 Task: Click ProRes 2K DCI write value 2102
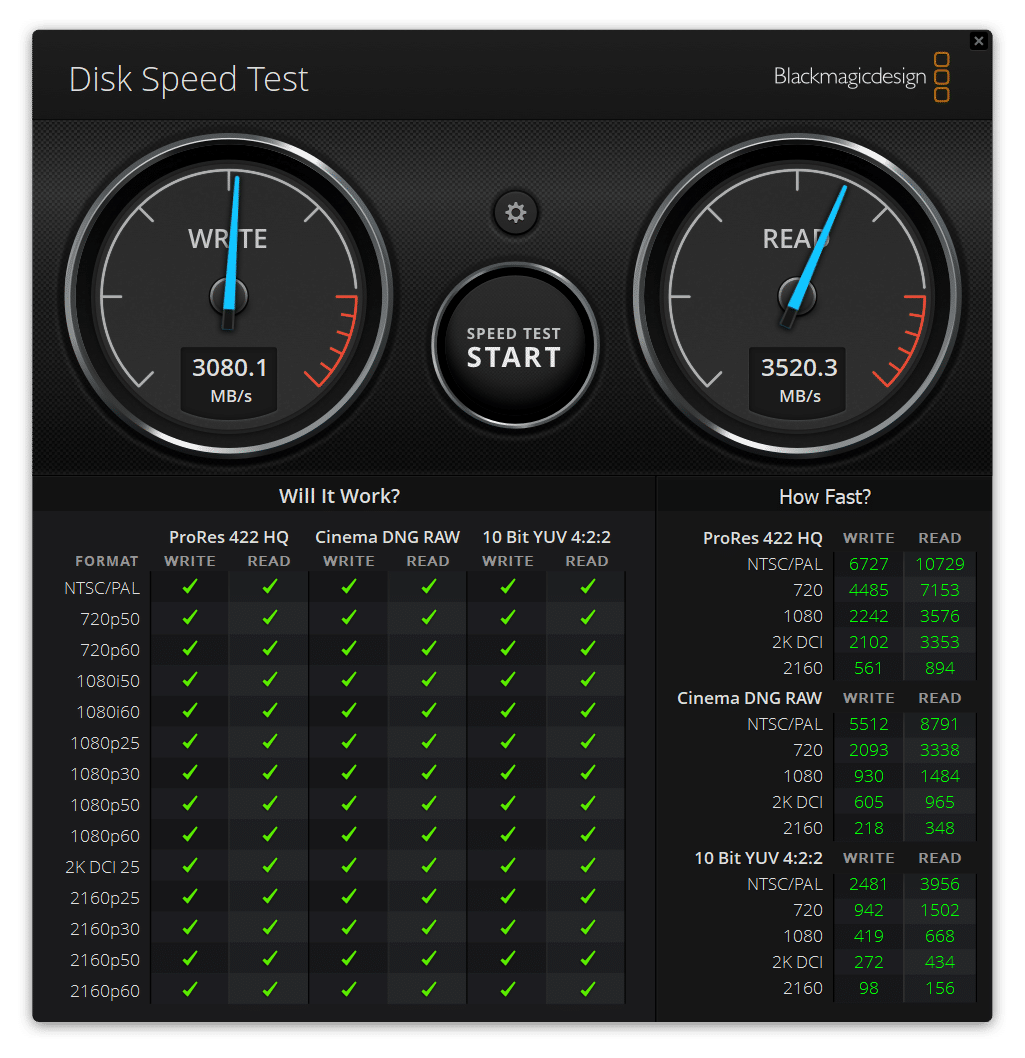[868, 642]
